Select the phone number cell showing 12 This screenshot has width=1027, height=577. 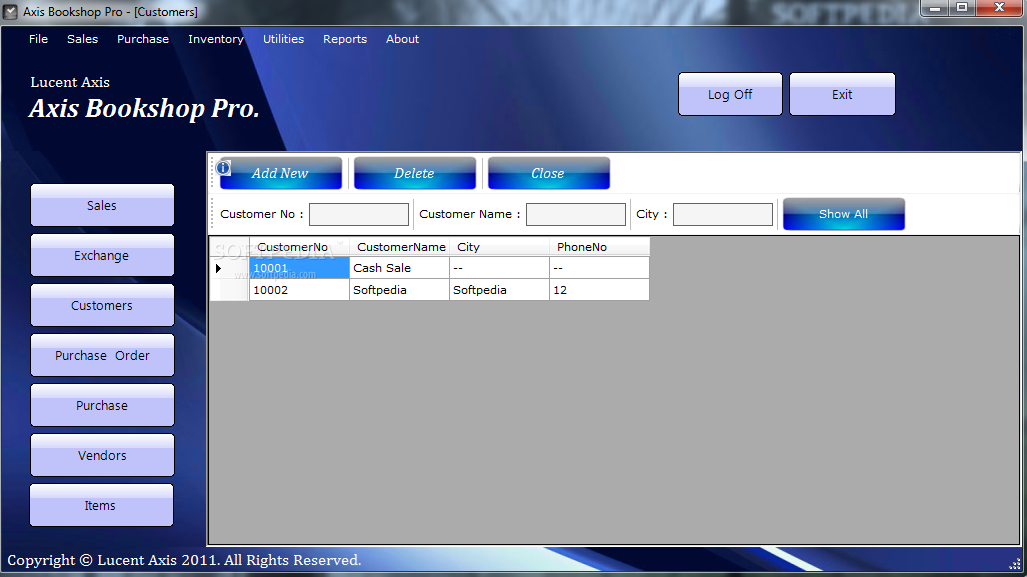point(599,289)
